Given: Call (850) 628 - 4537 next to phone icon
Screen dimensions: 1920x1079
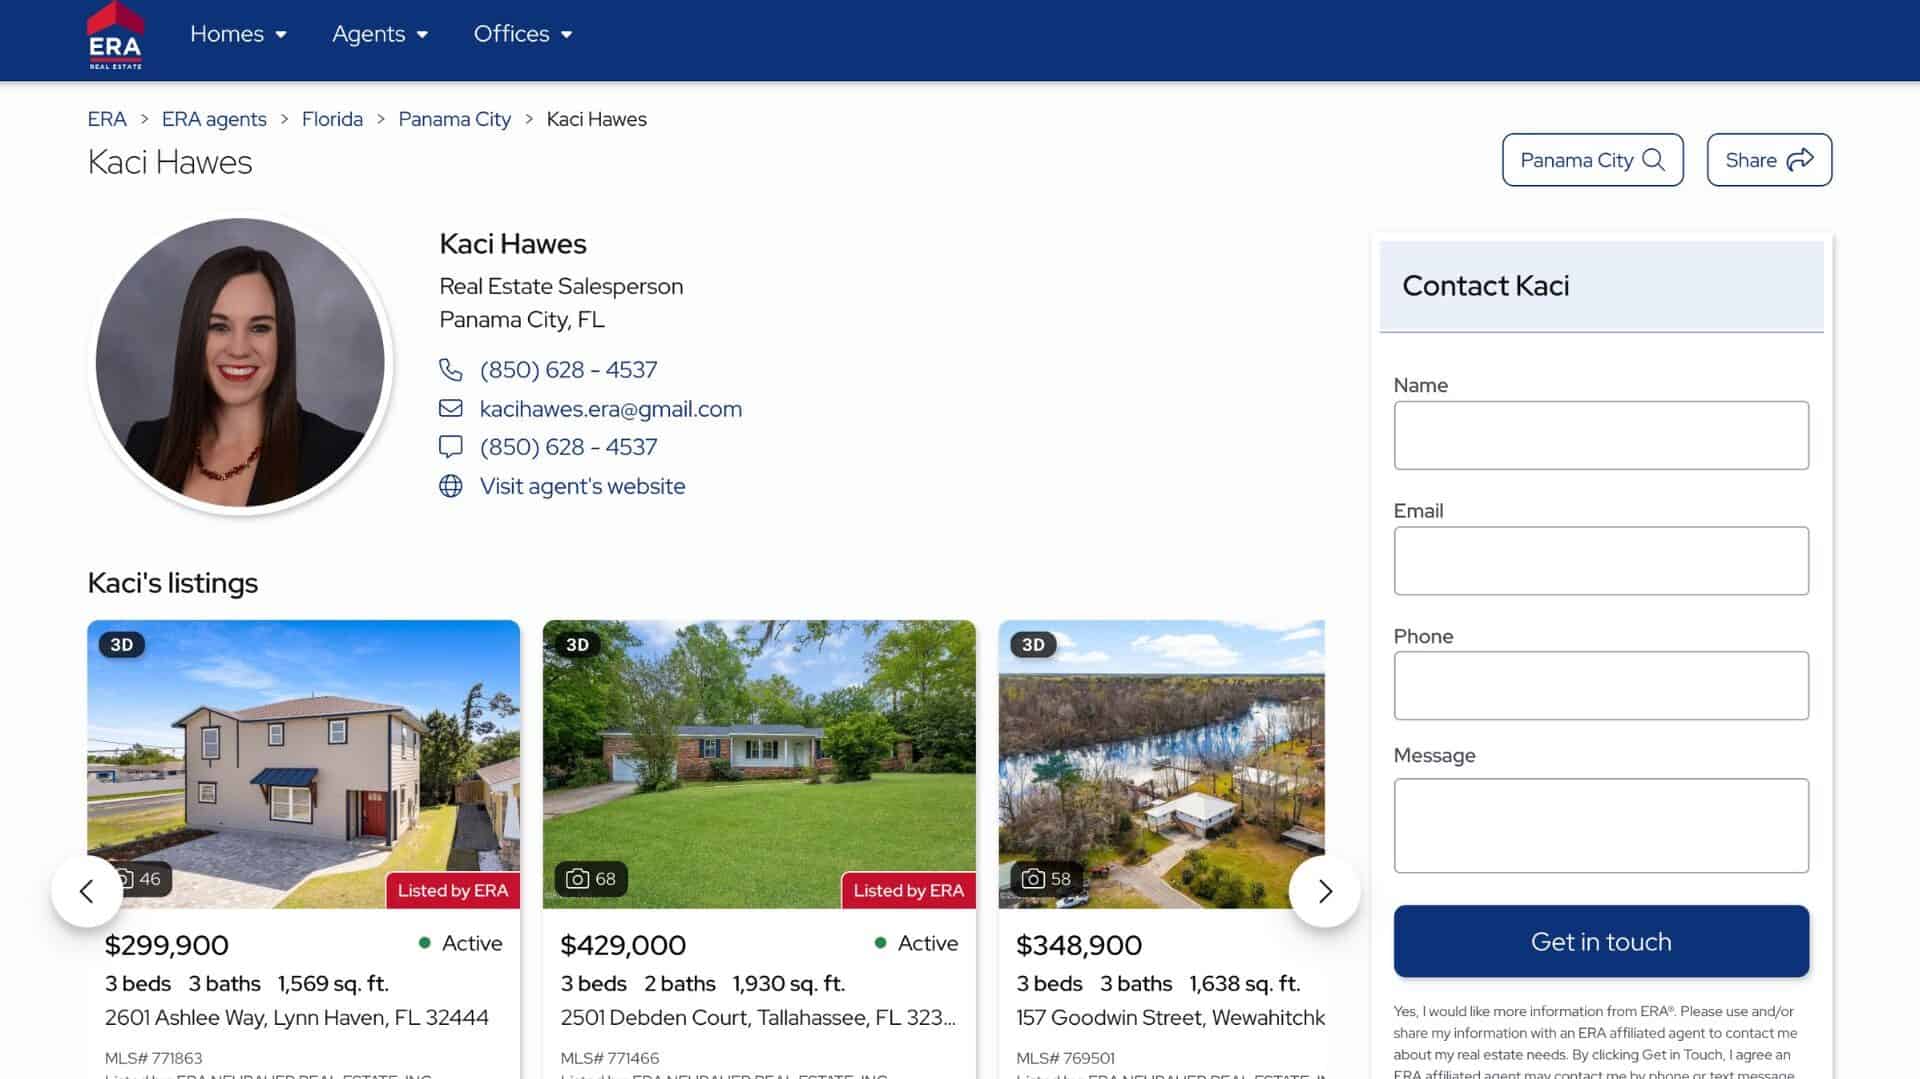Looking at the screenshot, I should [x=568, y=370].
